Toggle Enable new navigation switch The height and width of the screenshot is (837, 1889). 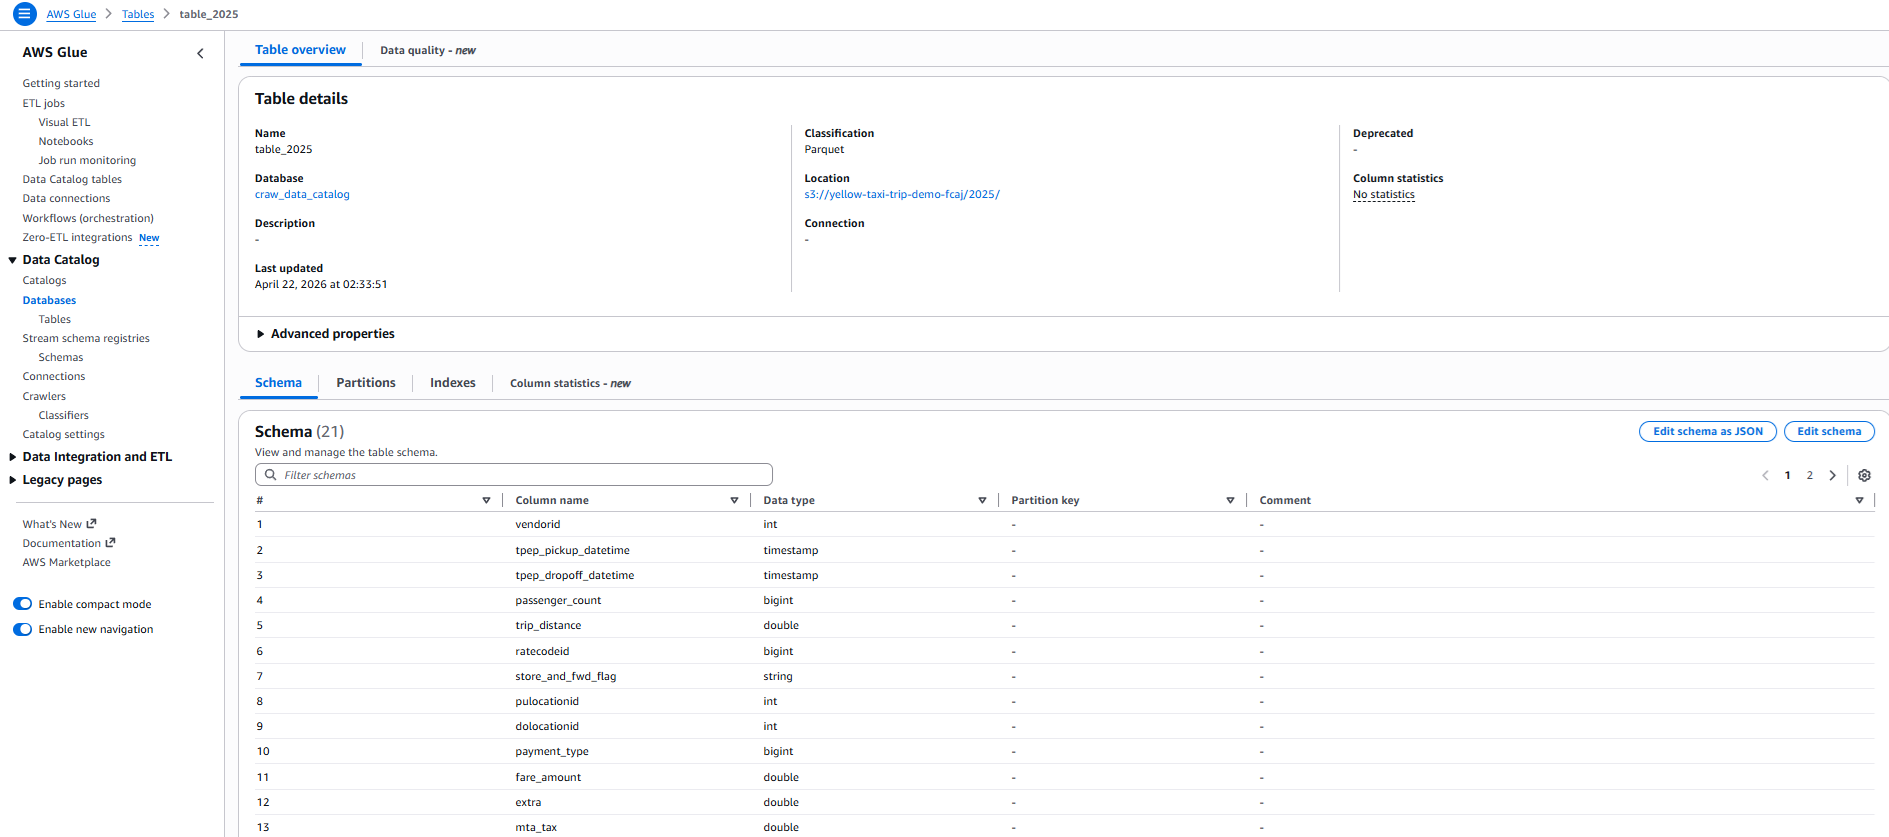point(23,629)
